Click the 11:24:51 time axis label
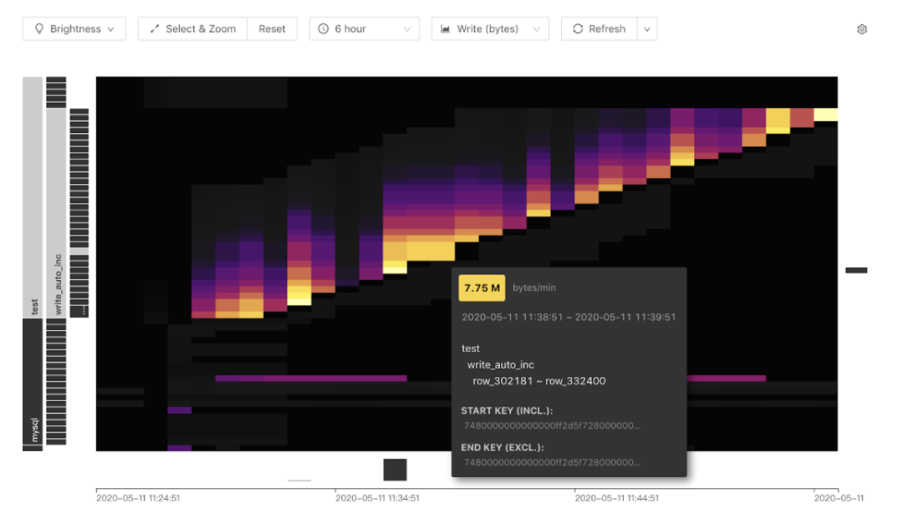 pos(138,497)
